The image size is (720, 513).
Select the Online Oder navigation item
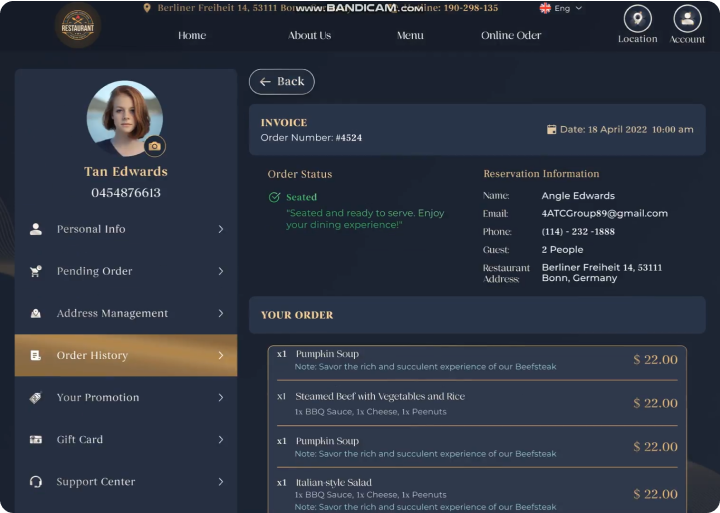tap(511, 35)
